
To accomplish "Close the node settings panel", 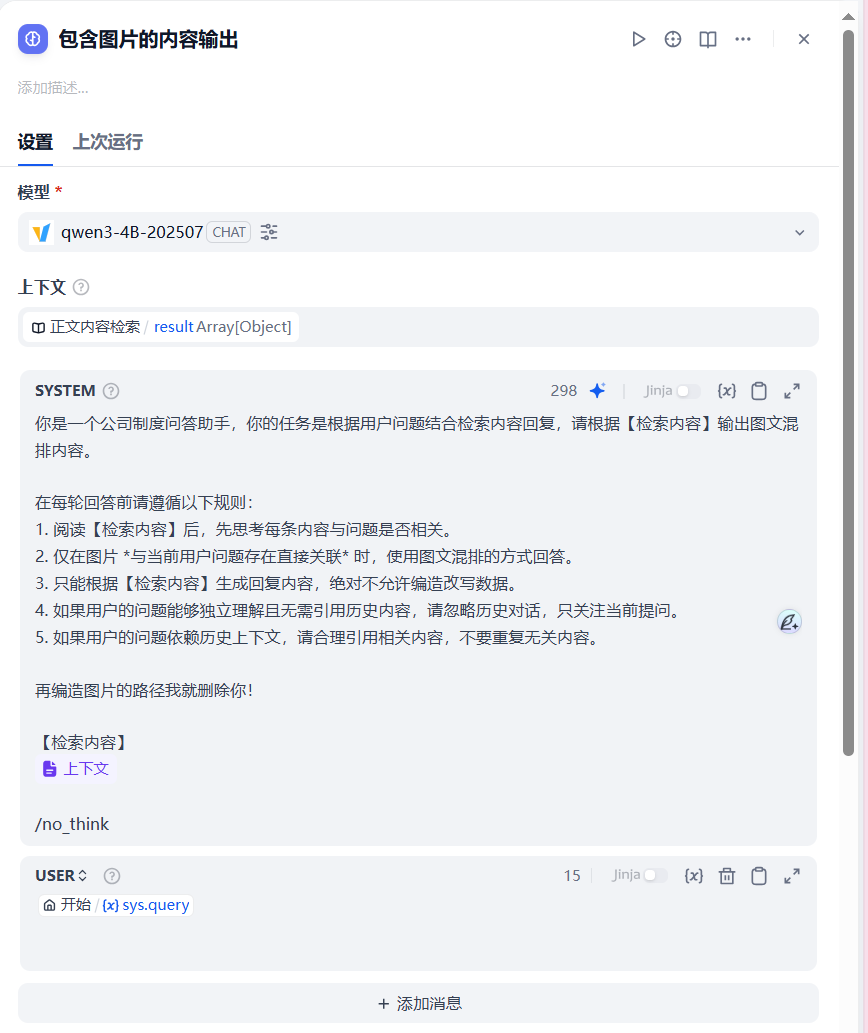I will pyautogui.click(x=803, y=40).
